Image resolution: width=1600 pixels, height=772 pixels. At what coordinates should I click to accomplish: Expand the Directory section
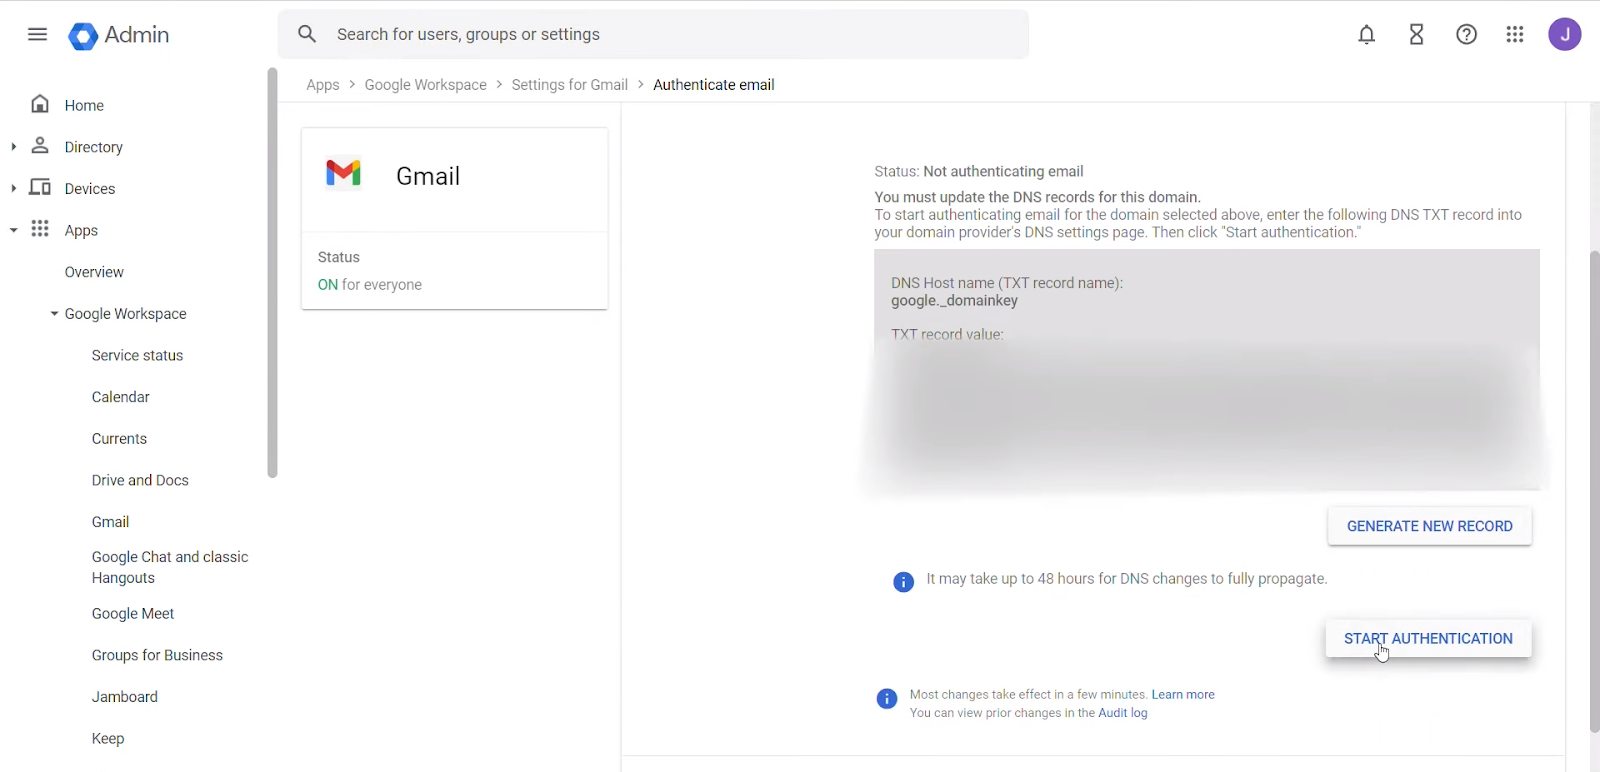[x=13, y=147]
